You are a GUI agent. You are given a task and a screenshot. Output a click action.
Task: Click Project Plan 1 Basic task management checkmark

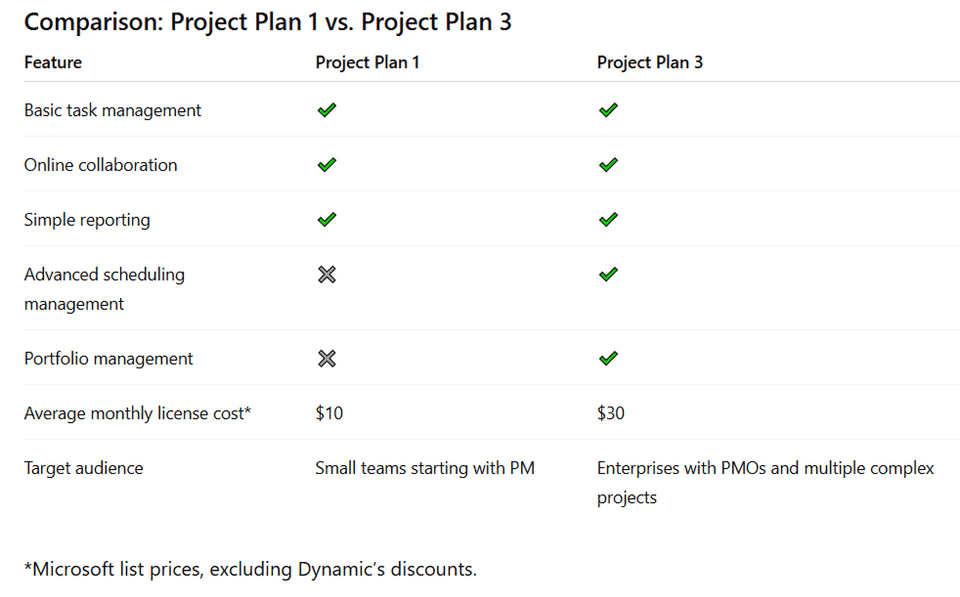click(x=326, y=110)
